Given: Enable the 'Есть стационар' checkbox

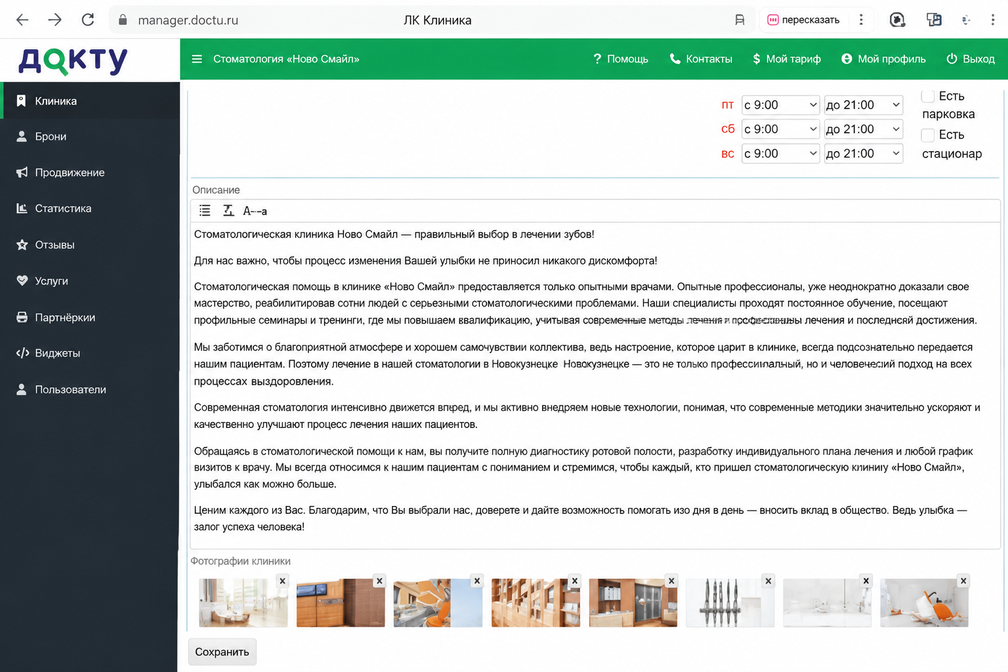Looking at the screenshot, I should 928,135.
